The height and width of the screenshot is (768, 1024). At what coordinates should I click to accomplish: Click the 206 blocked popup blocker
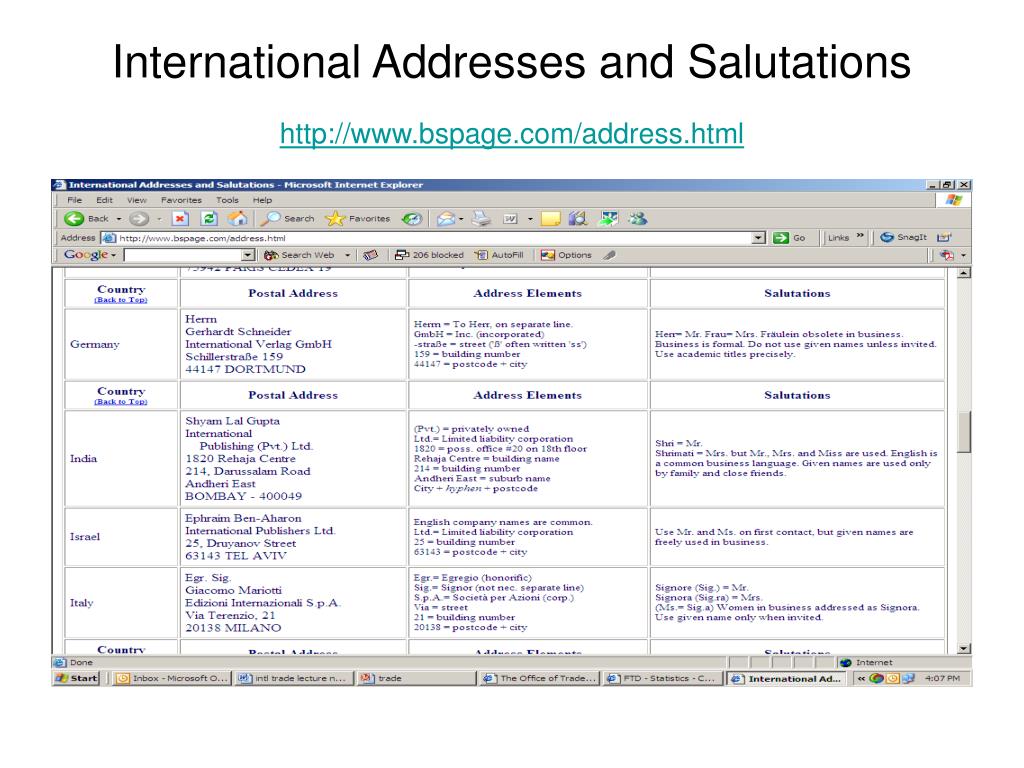pos(429,255)
